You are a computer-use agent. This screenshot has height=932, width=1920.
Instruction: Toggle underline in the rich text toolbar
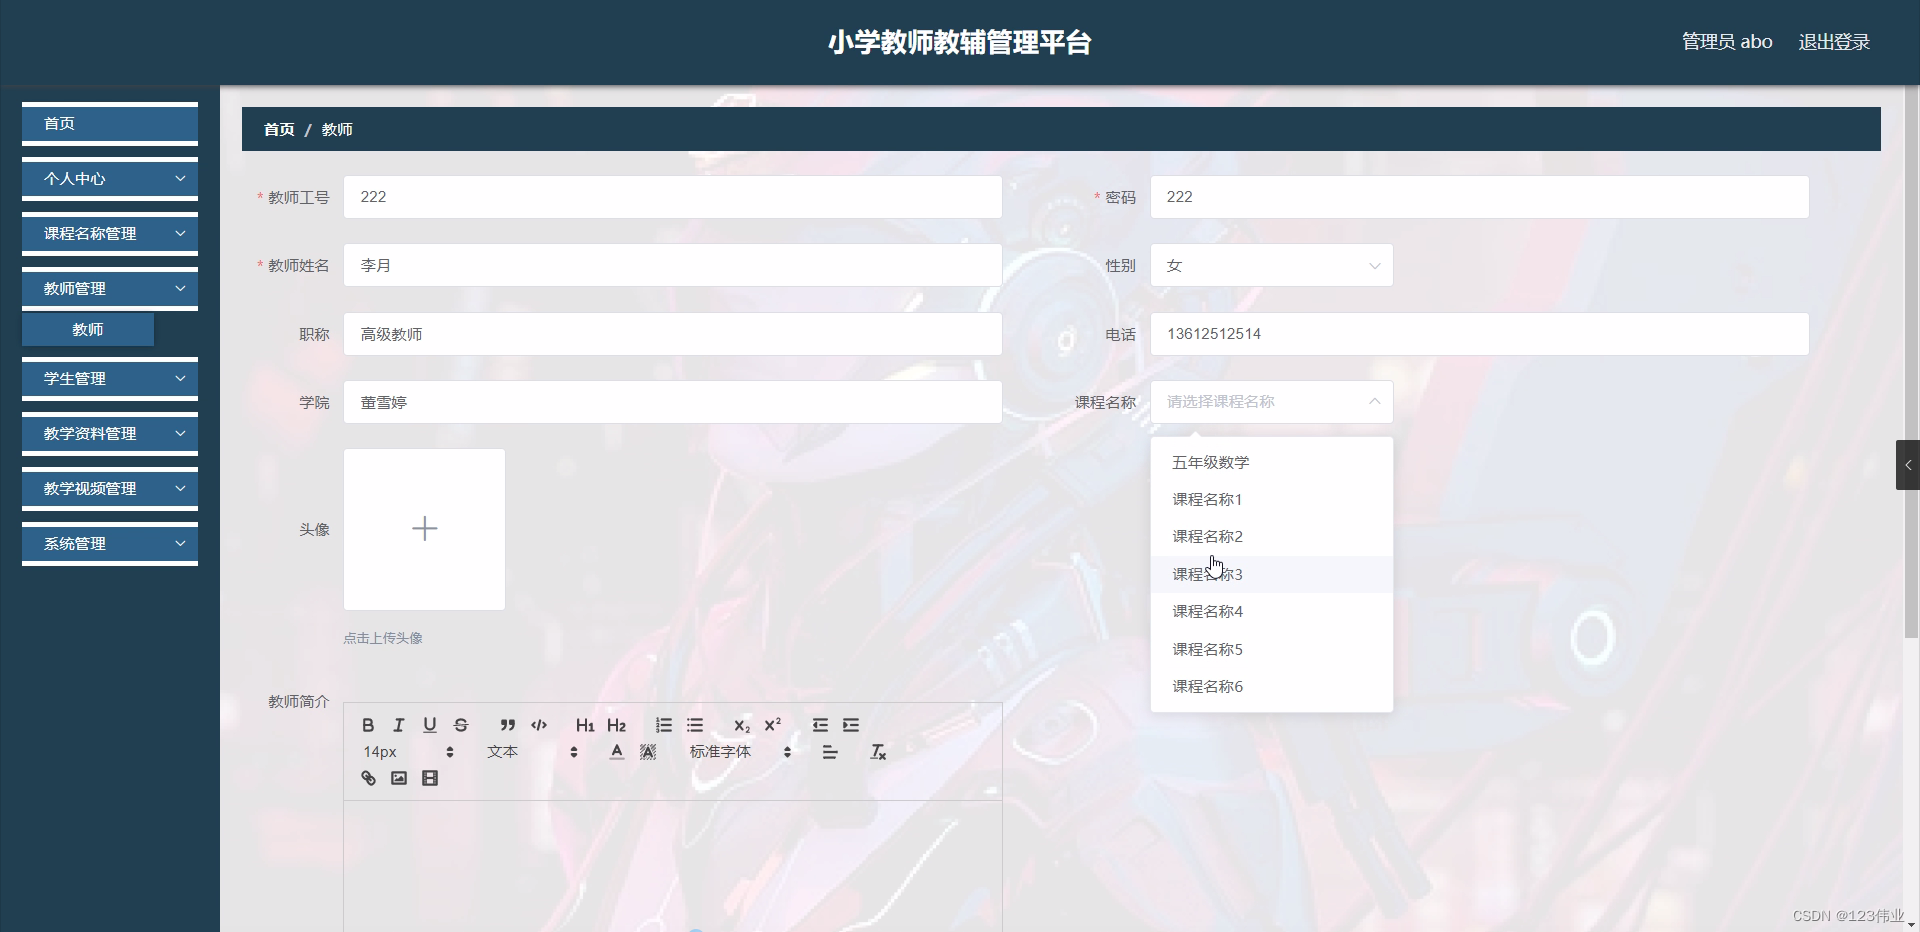tap(430, 725)
